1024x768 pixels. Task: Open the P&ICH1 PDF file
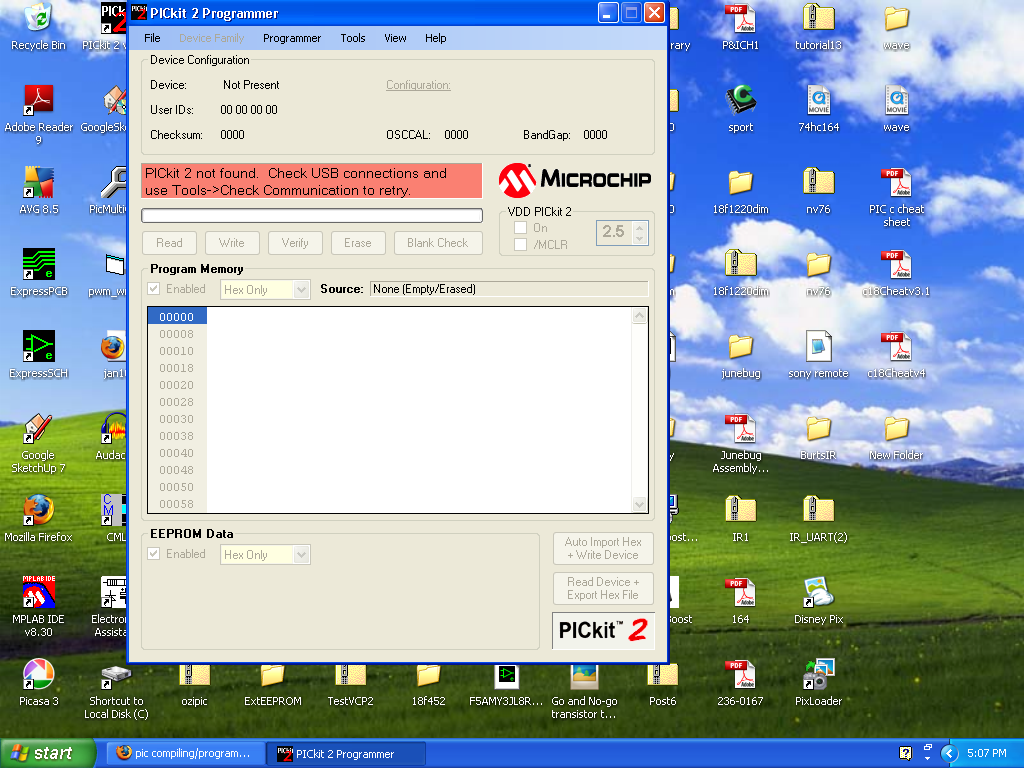[740, 27]
